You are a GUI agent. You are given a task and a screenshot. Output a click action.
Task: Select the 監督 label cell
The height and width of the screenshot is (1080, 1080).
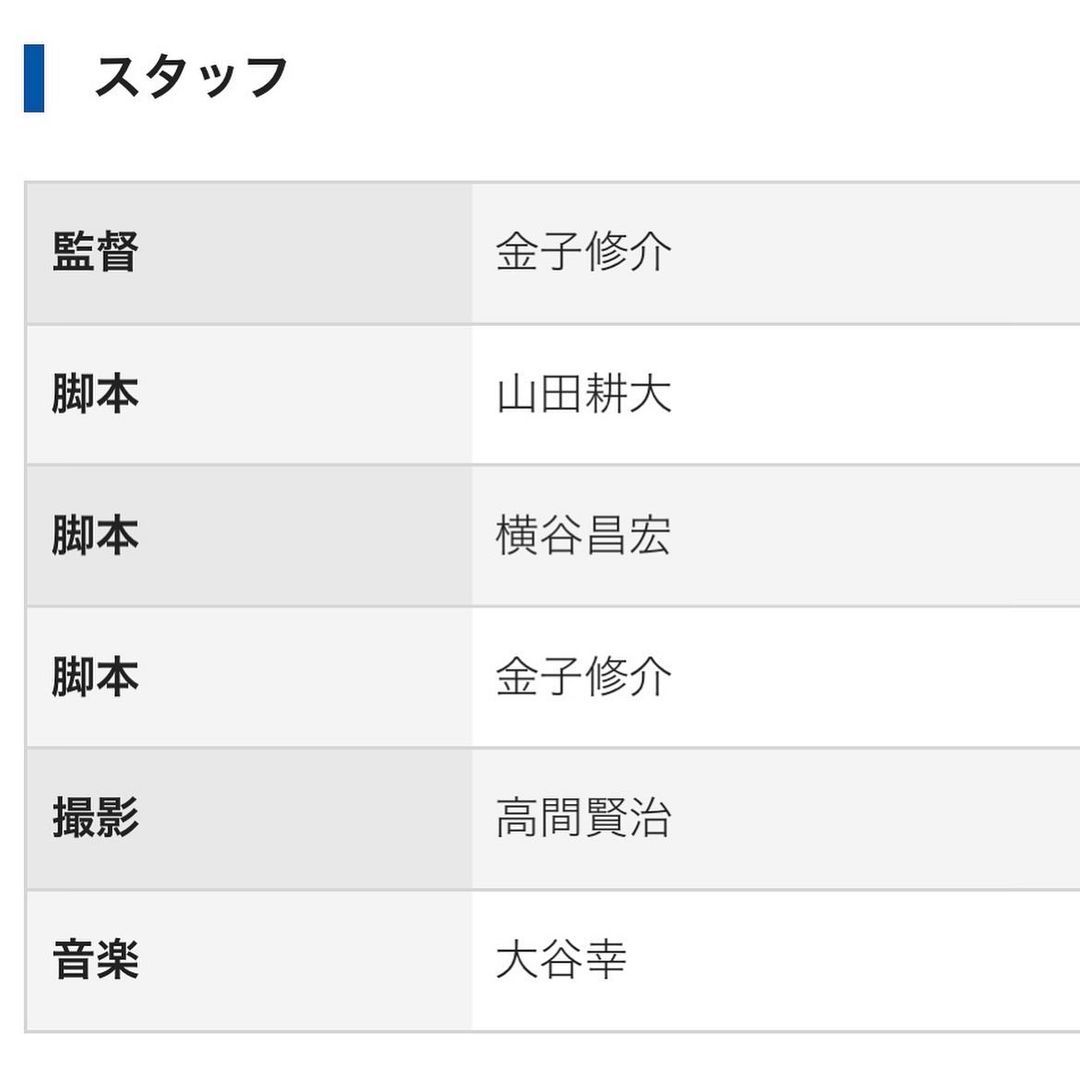click(95, 252)
